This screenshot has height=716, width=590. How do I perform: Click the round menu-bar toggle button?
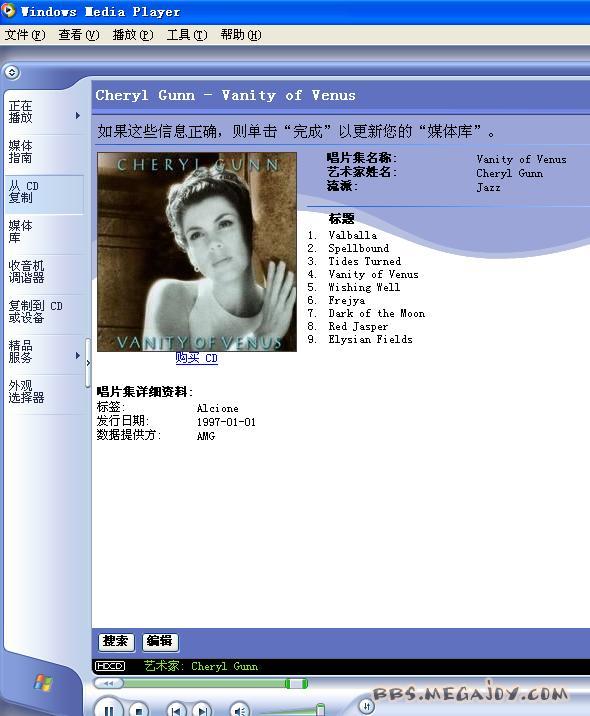click(x=12, y=72)
